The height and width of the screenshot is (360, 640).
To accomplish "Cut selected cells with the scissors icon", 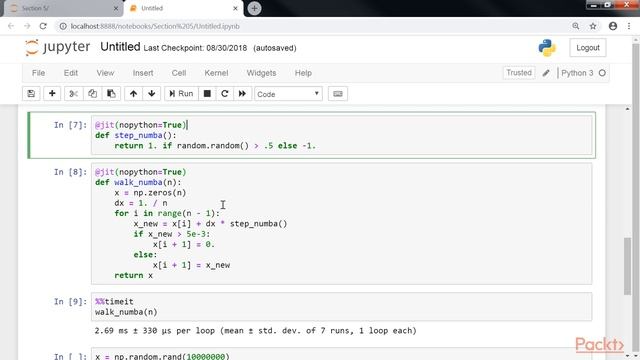I will coord(73,94).
